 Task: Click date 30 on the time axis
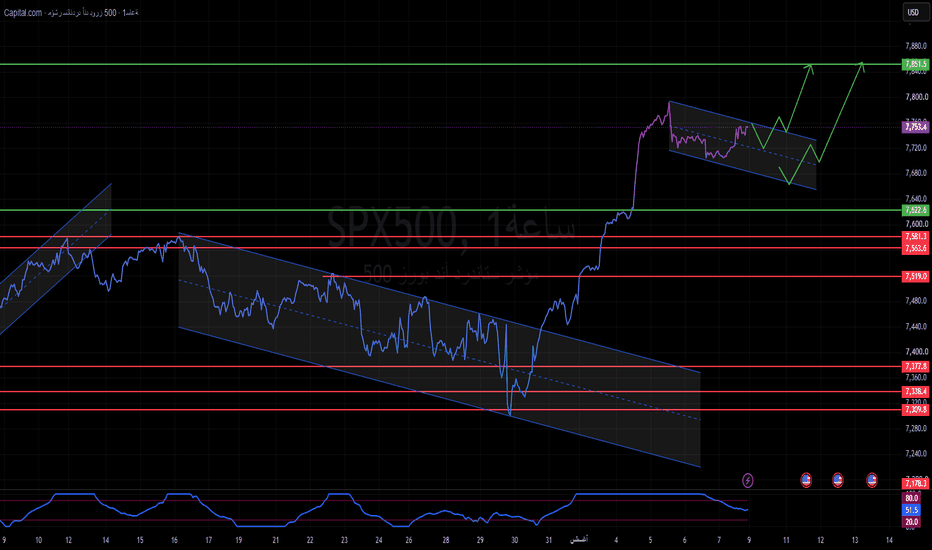(x=514, y=540)
